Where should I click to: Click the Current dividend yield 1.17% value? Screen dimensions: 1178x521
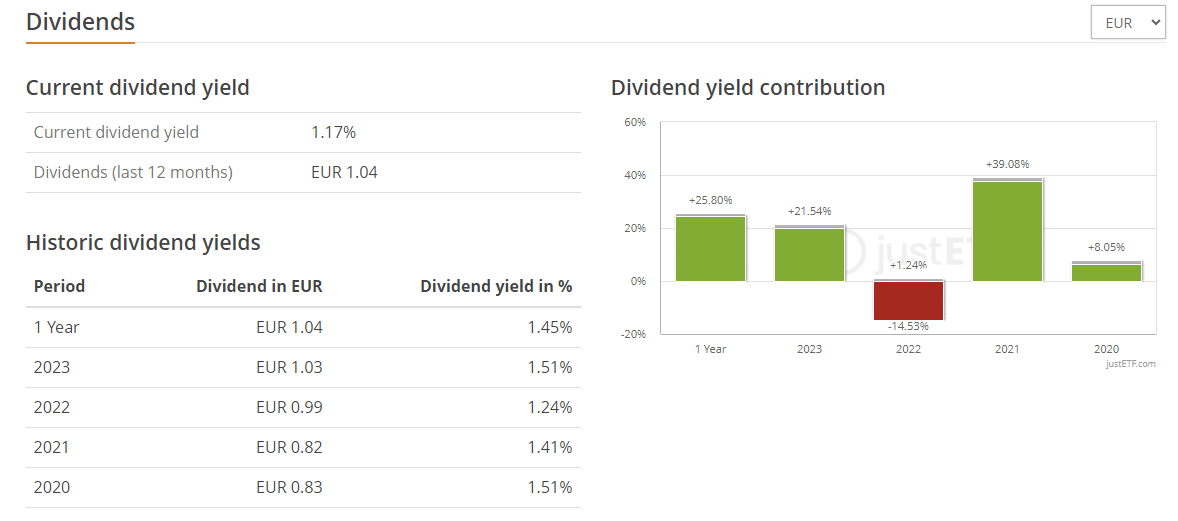[334, 132]
